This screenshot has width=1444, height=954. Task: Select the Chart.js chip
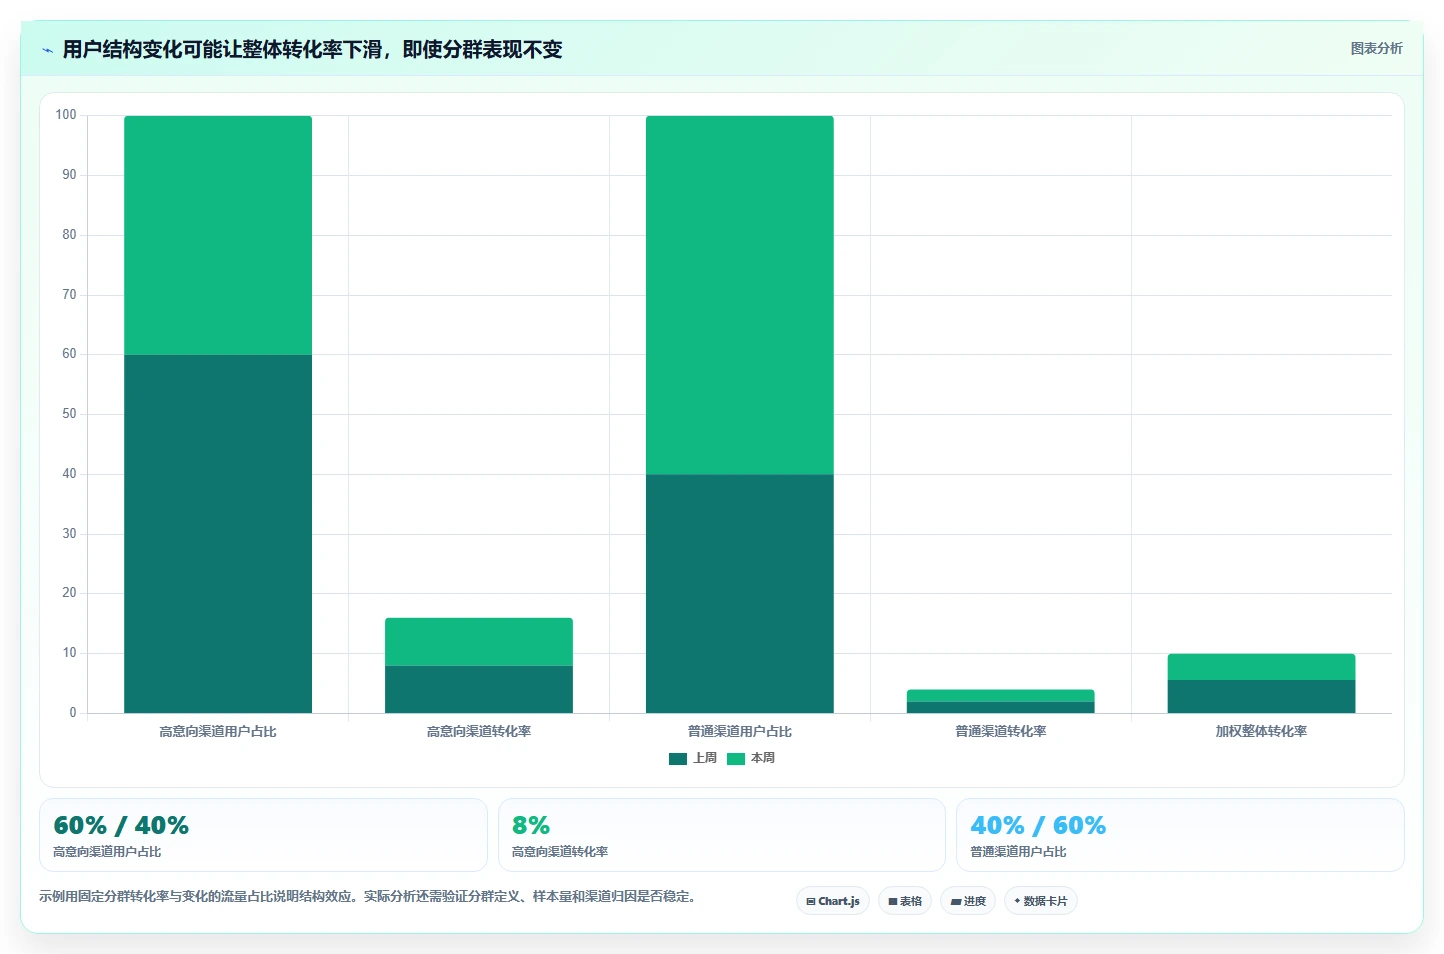point(833,901)
